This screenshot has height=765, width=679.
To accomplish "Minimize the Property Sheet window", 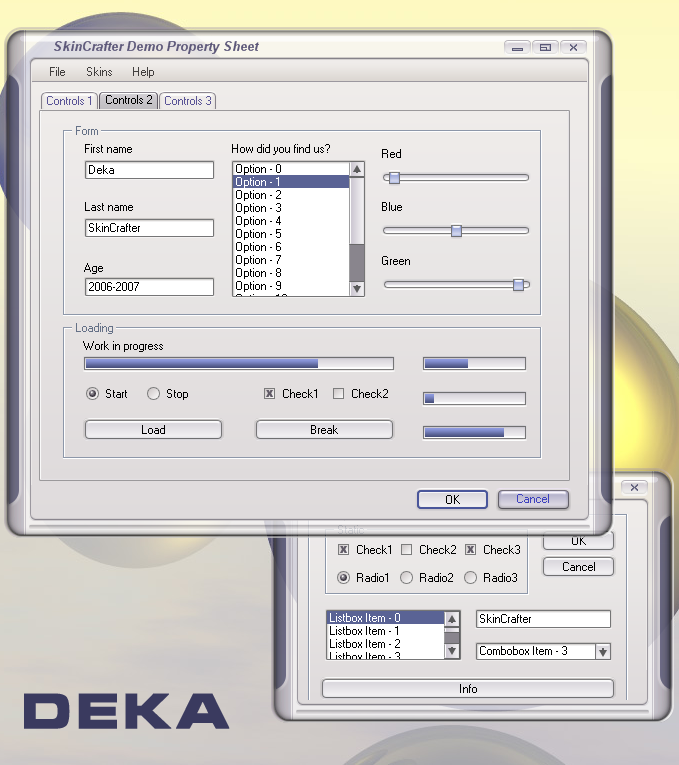I will pyautogui.click(x=518, y=48).
